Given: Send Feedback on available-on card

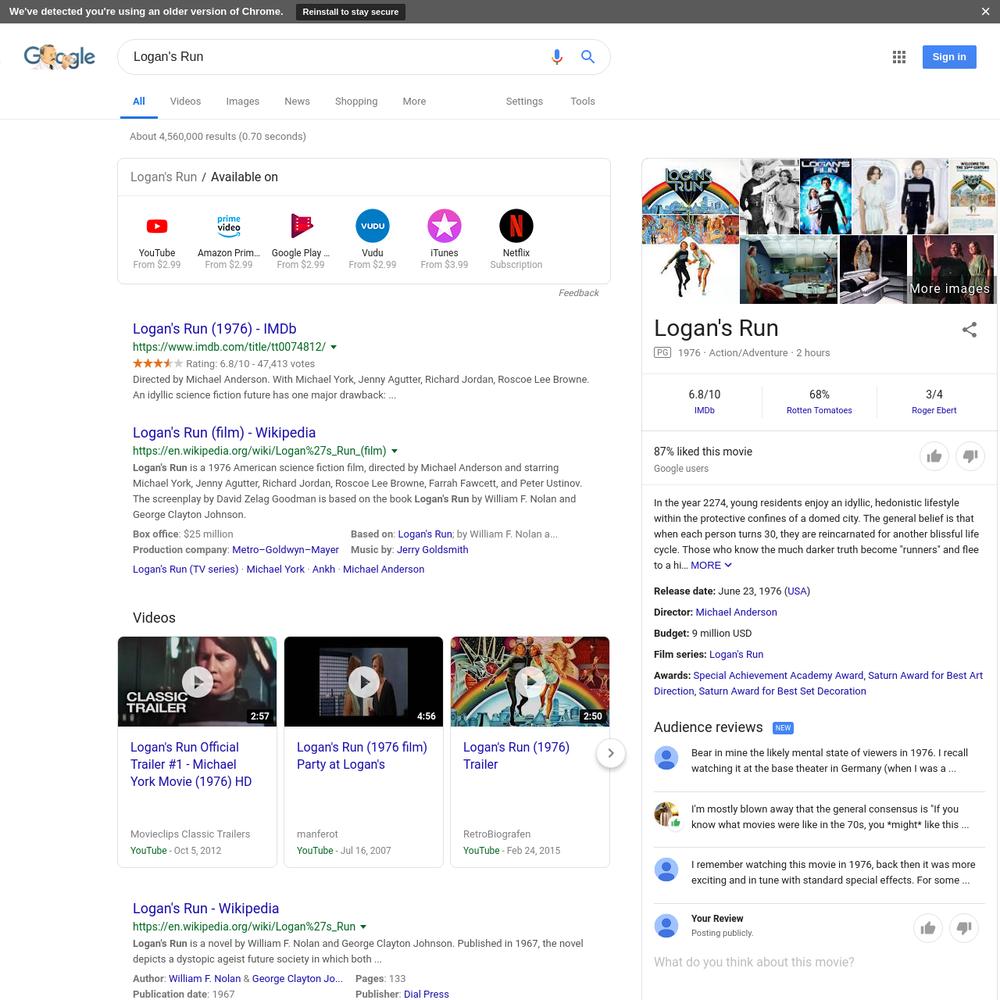Looking at the screenshot, I should click(578, 293).
